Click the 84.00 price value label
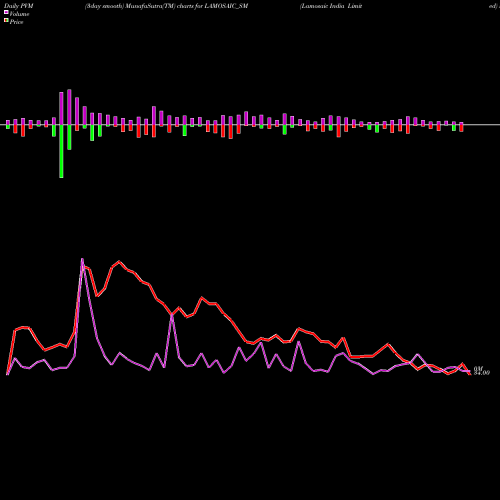500x500 pixels. tap(482, 373)
